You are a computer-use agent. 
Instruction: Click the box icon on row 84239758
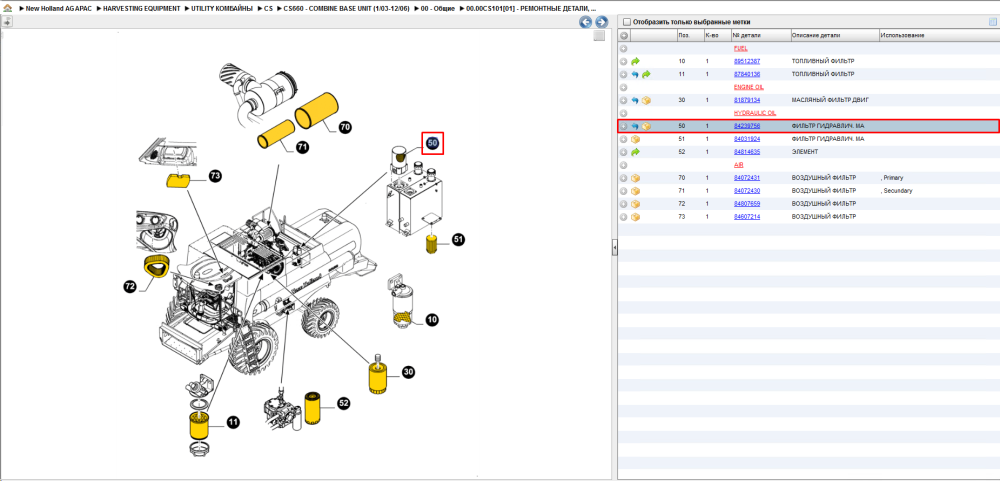point(646,126)
